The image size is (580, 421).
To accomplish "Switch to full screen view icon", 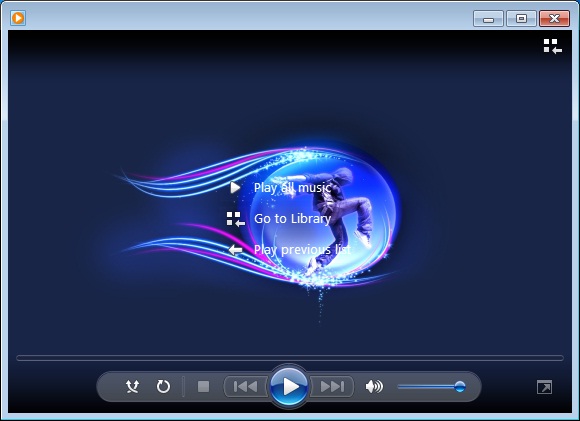I will 544,387.
